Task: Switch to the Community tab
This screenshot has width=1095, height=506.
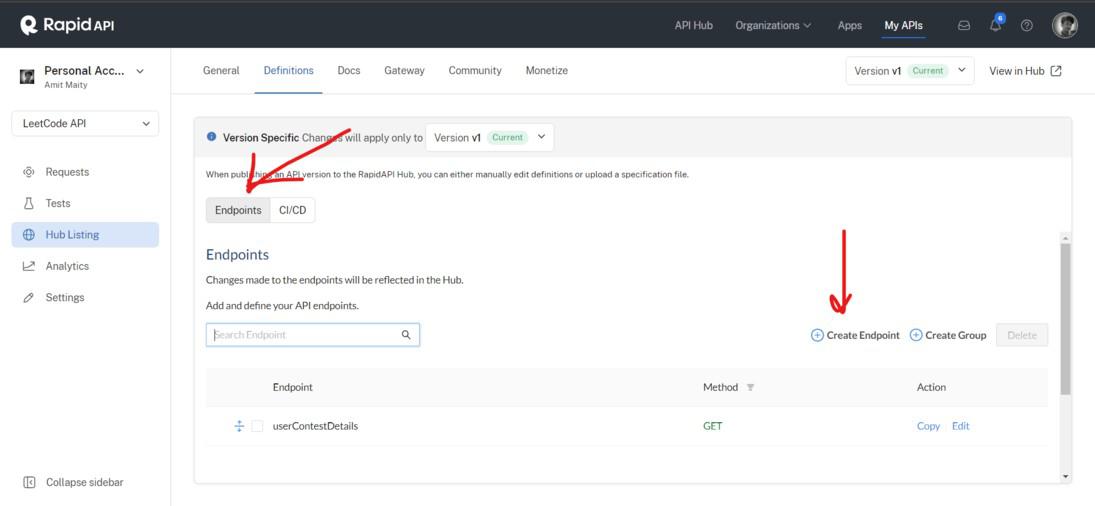Action: [475, 70]
